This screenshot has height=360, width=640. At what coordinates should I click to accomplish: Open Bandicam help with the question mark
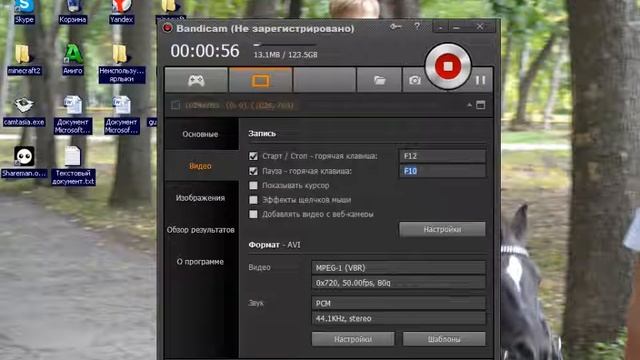(417, 26)
